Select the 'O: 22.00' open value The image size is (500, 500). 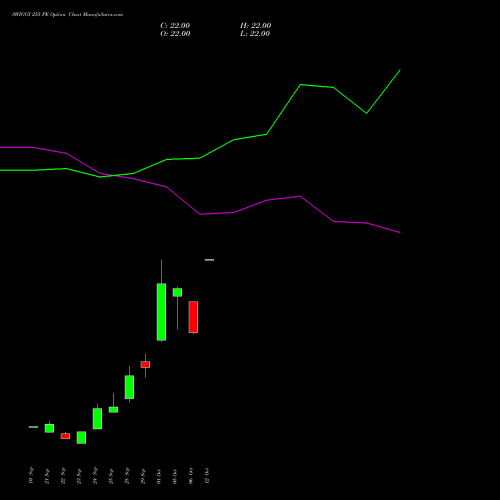[175, 34]
